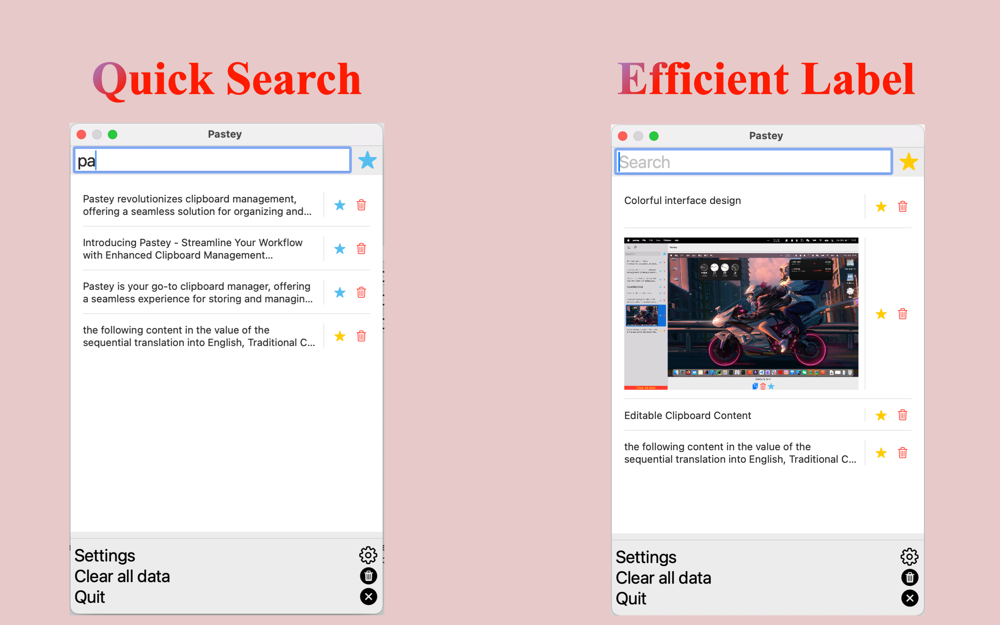This screenshot has height=625, width=1000.
Task: Toggle the blue favorites filter star beside the left search field
Action: [x=367, y=160]
